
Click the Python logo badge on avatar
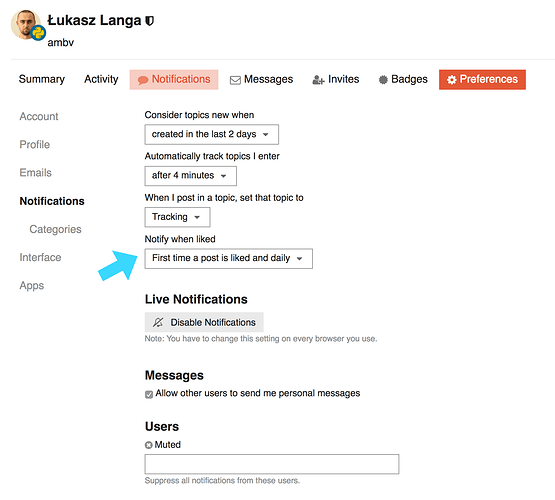(38, 33)
